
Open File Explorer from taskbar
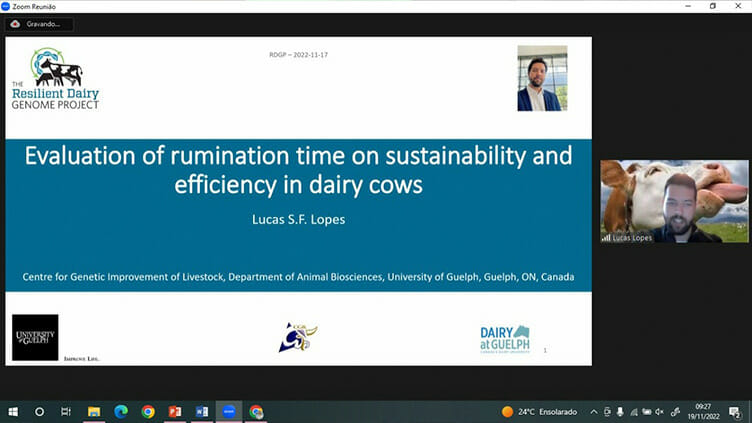[x=94, y=411]
